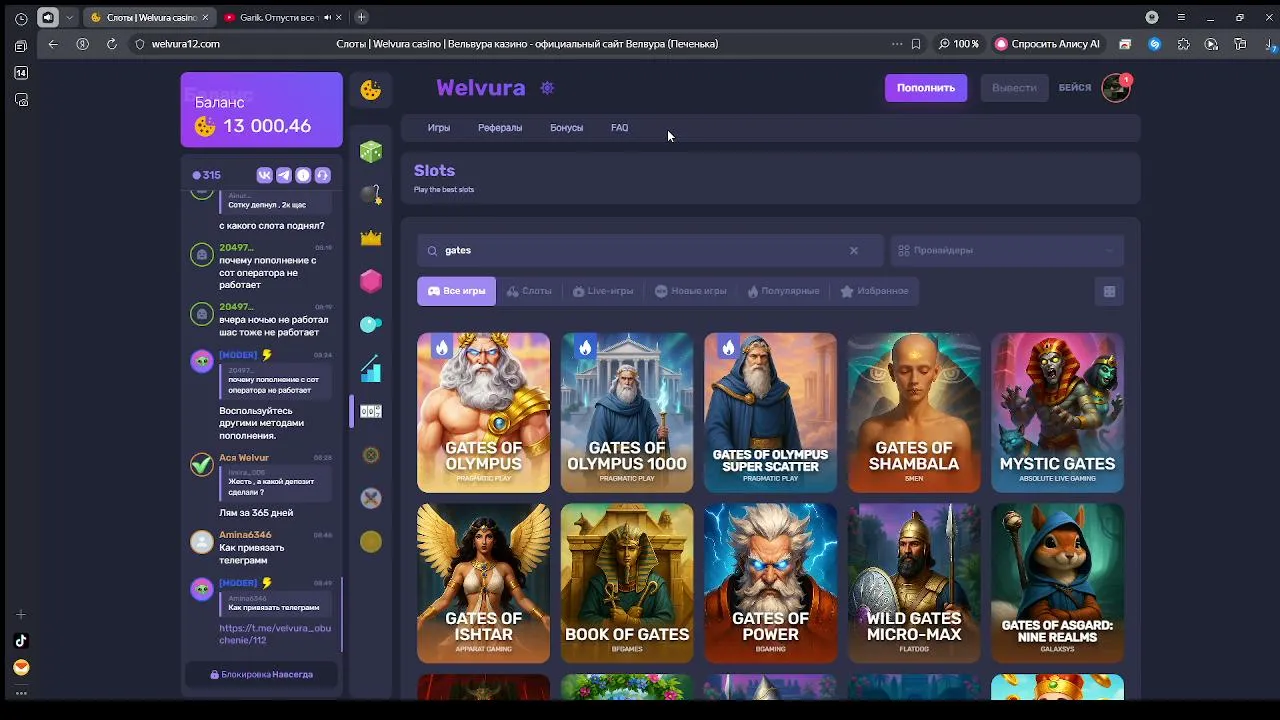Launch Gates of Olympus Super Scatter

pos(770,413)
